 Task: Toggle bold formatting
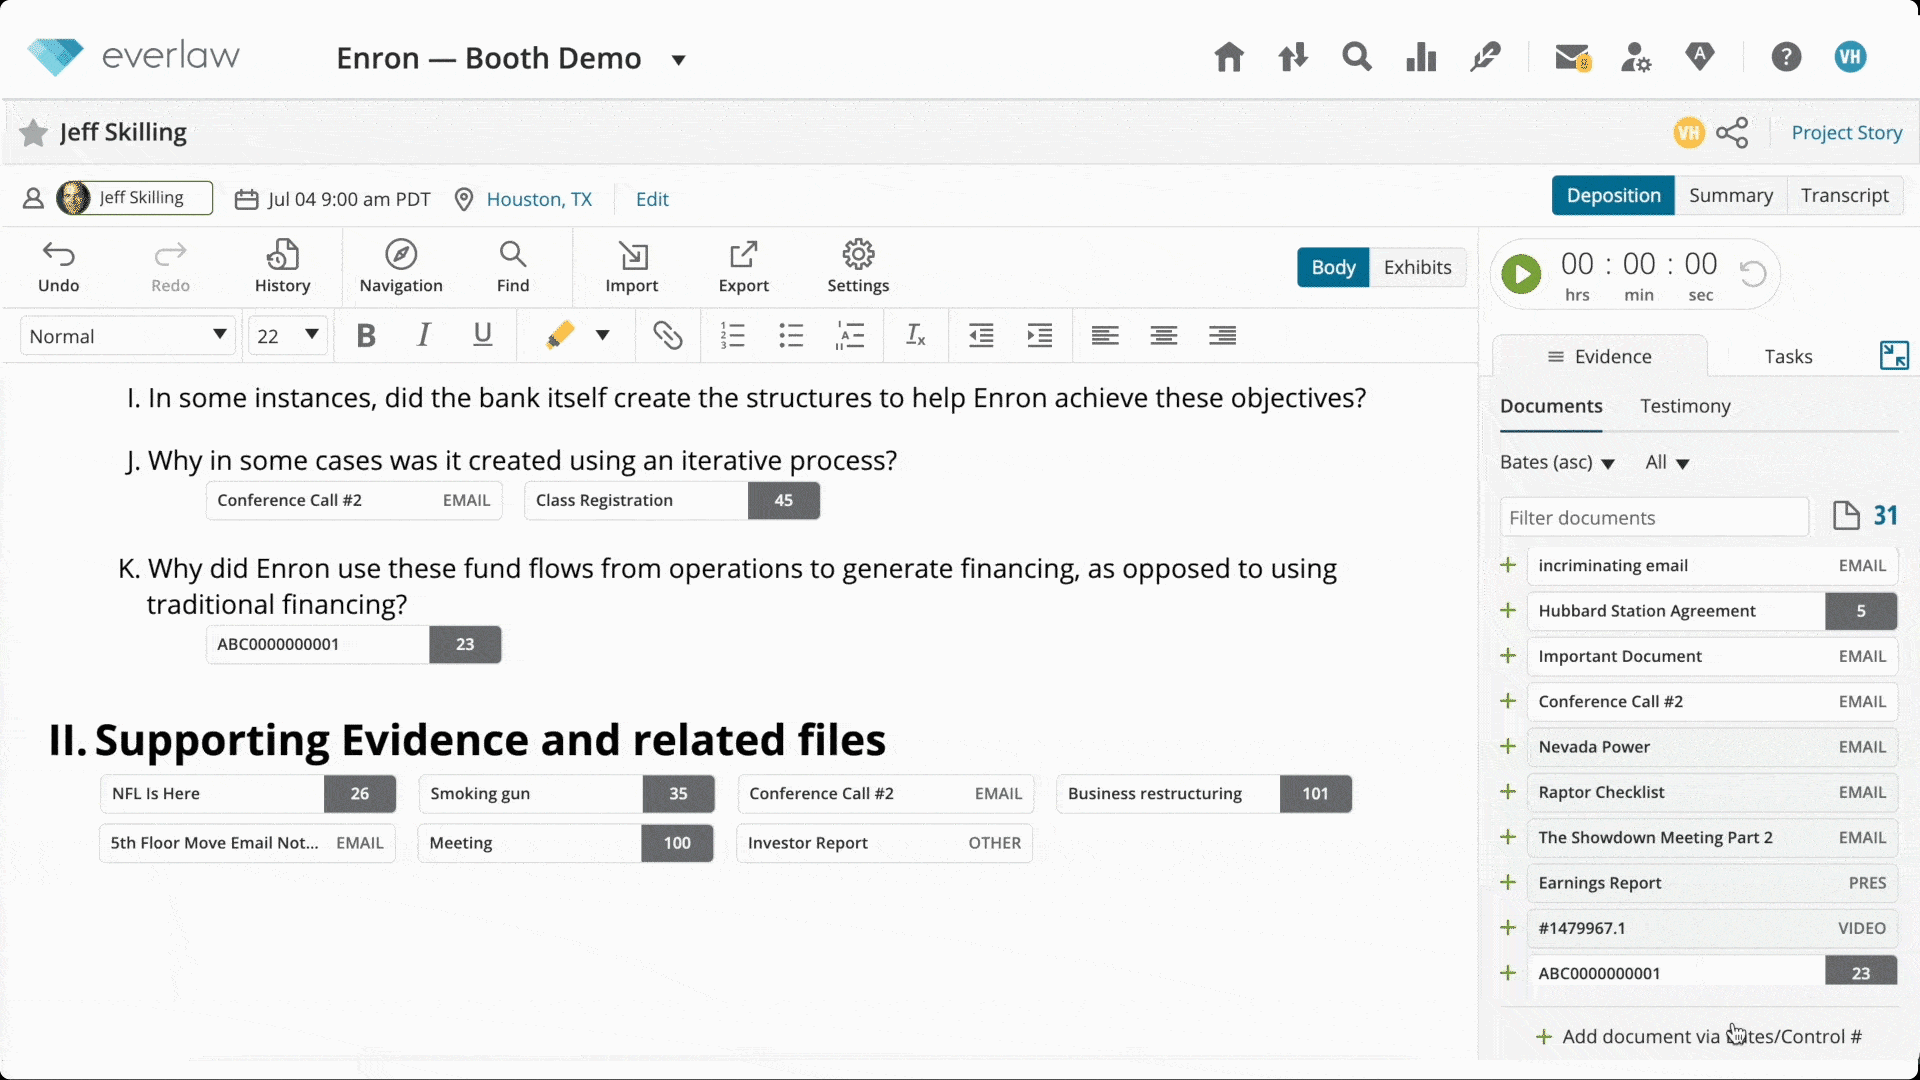pos(366,335)
